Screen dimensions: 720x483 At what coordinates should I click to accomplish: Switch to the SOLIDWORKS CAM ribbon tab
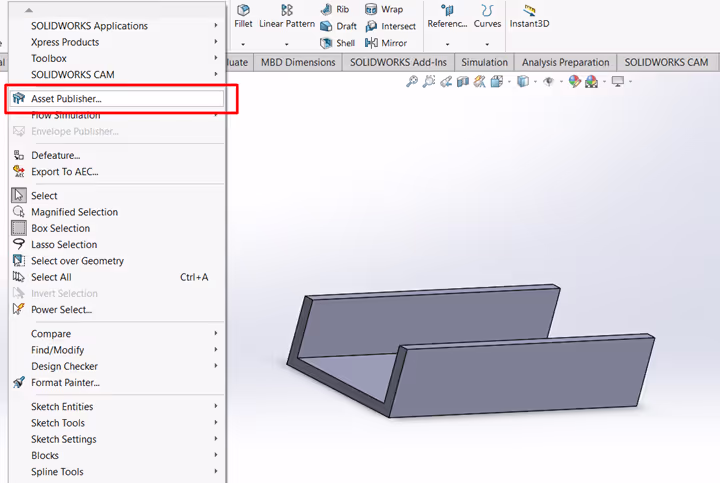(x=666, y=62)
